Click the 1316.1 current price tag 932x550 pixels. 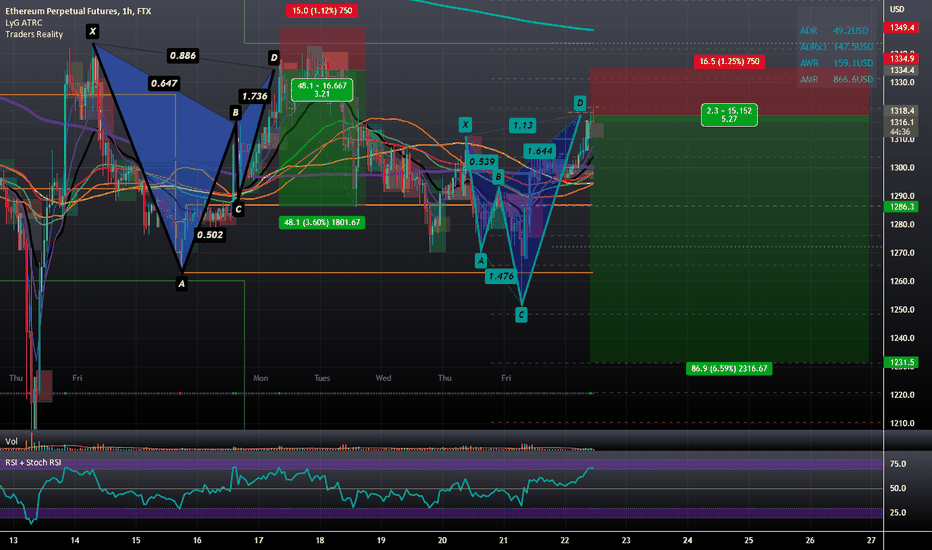pyautogui.click(x=901, y=122)
